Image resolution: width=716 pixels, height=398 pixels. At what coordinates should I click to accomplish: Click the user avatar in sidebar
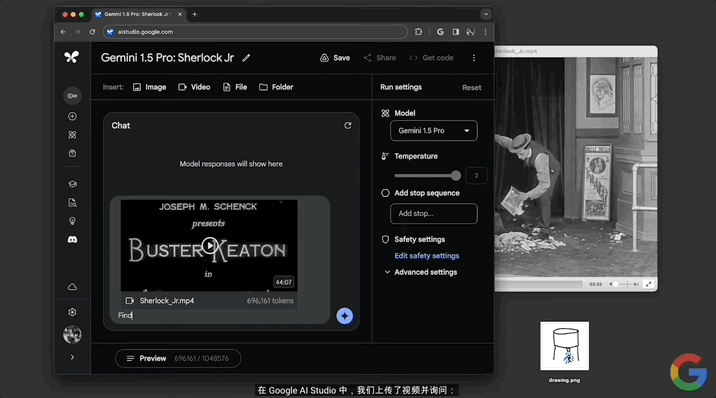pyautogui.click(x=72, y=335)
